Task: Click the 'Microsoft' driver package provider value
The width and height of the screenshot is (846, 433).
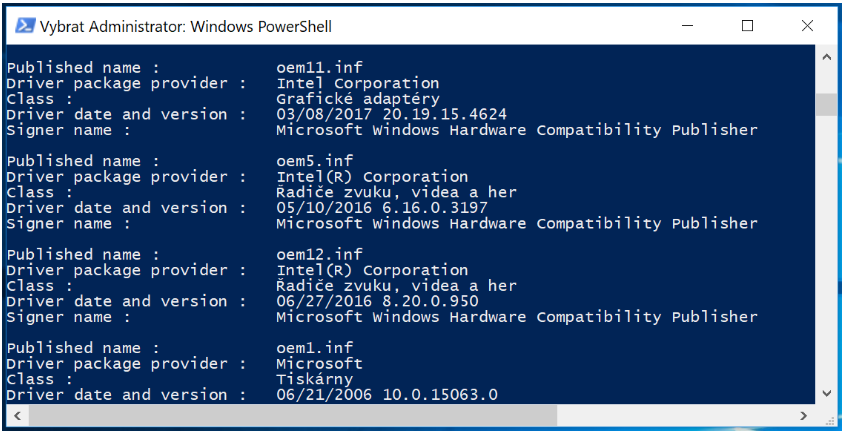Action: point(319,363)
